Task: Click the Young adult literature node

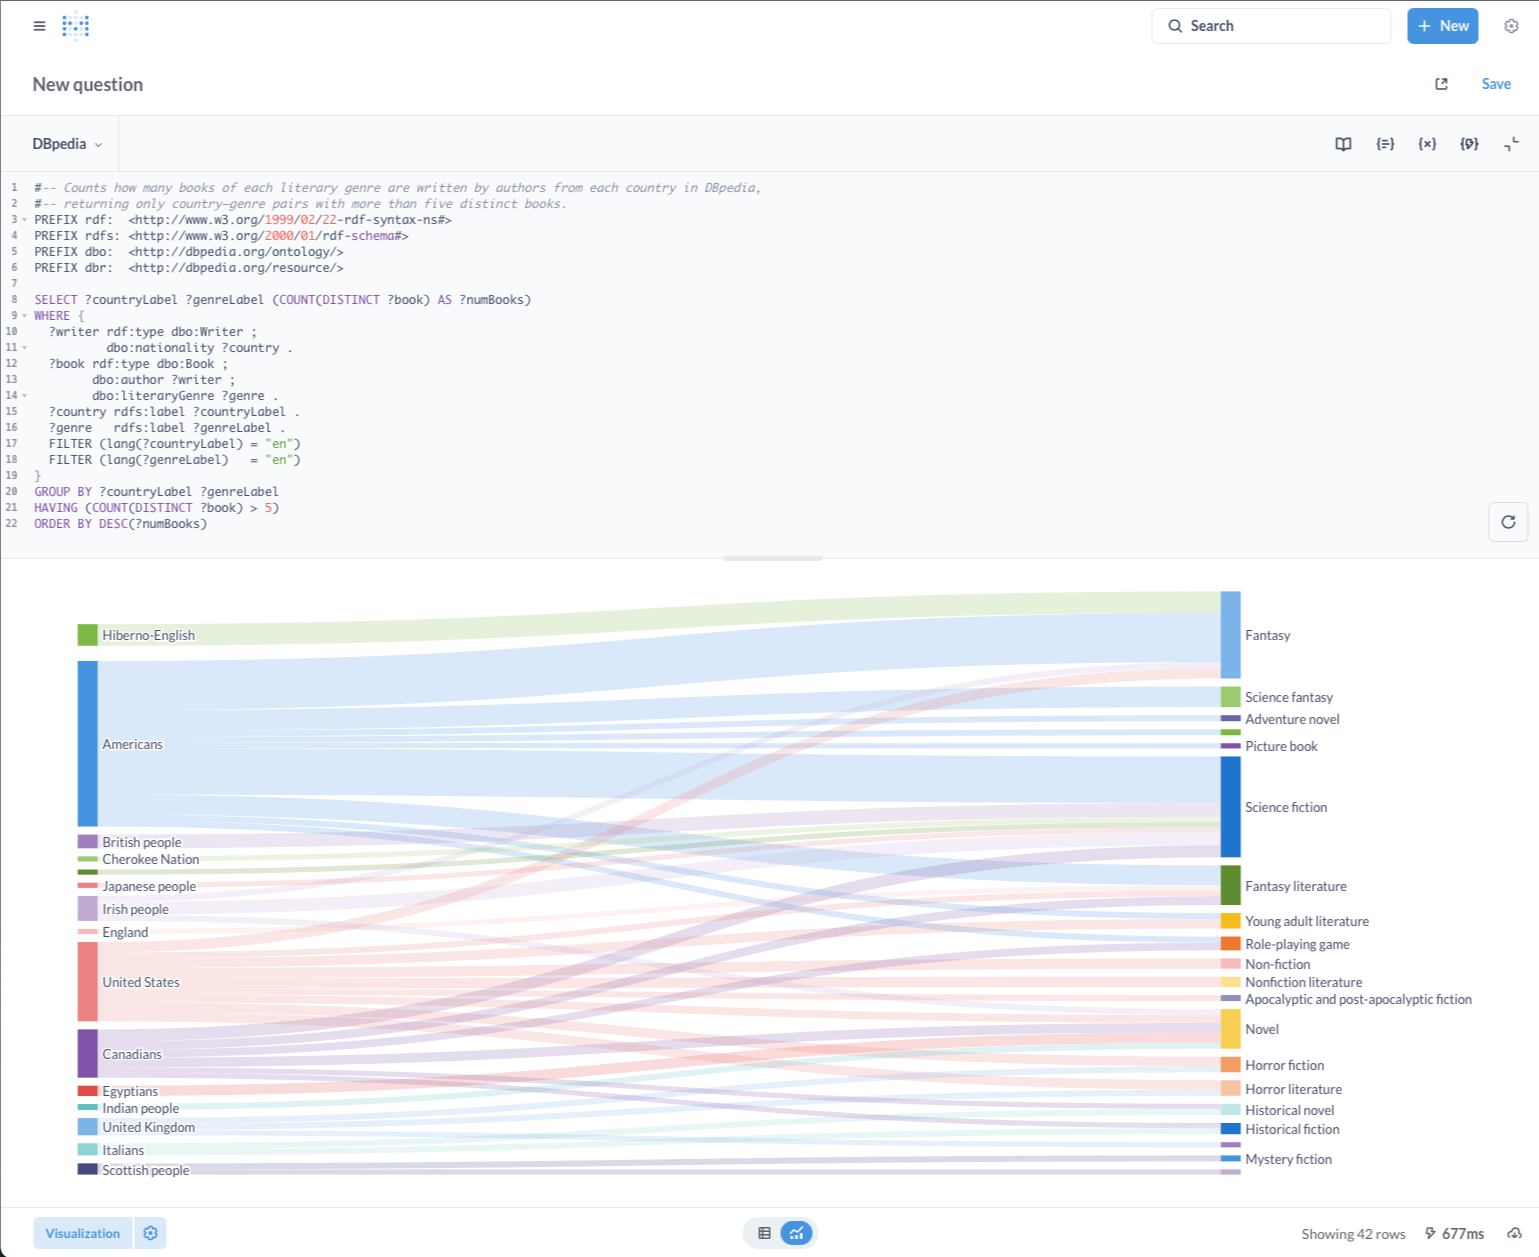Action: (x=1231, y=921)
